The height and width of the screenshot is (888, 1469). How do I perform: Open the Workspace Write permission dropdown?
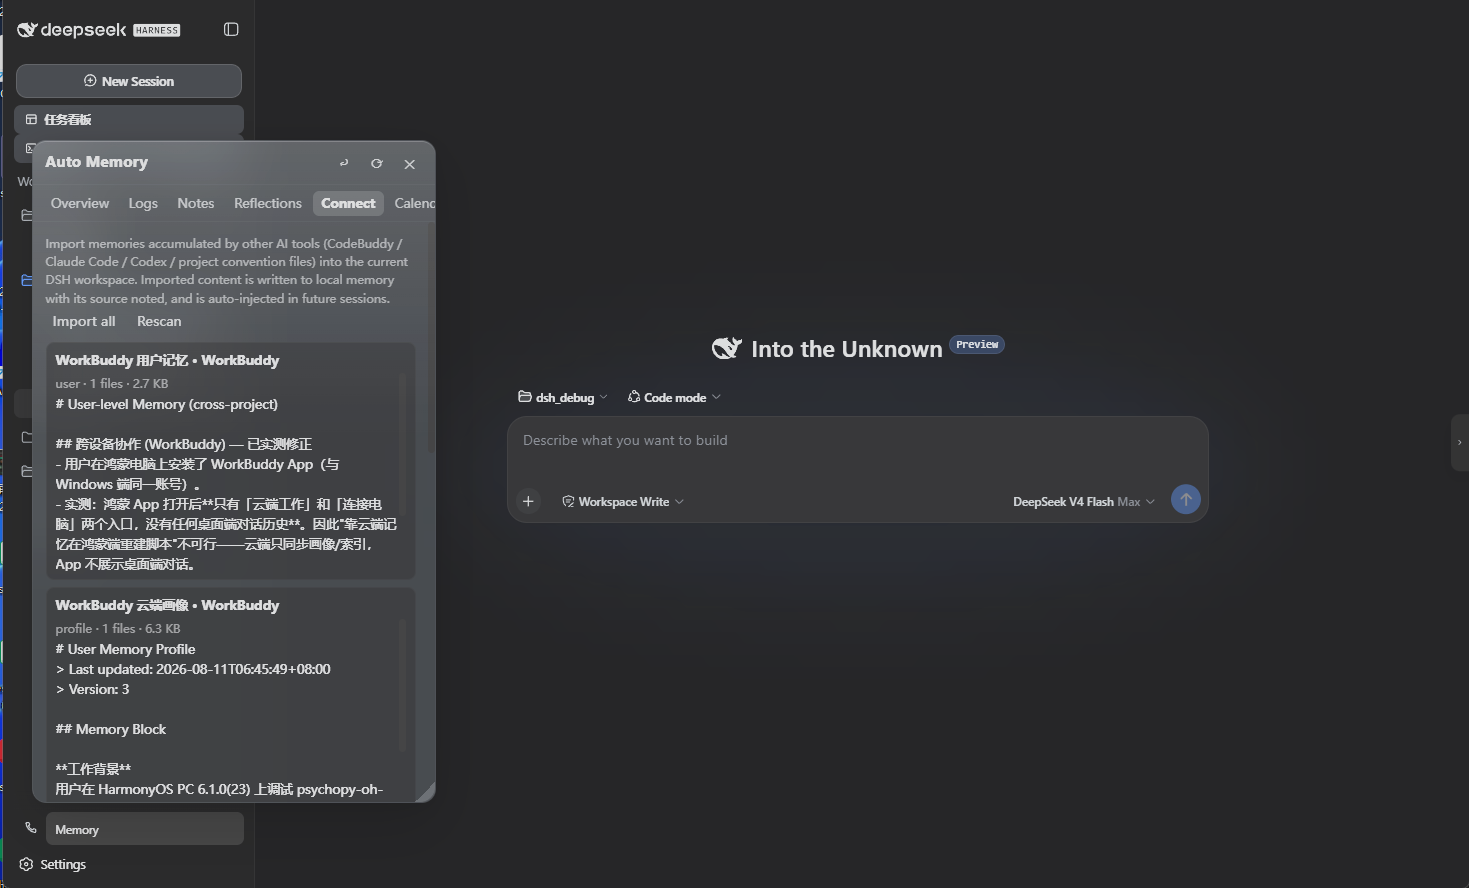(x=623, y=501)
